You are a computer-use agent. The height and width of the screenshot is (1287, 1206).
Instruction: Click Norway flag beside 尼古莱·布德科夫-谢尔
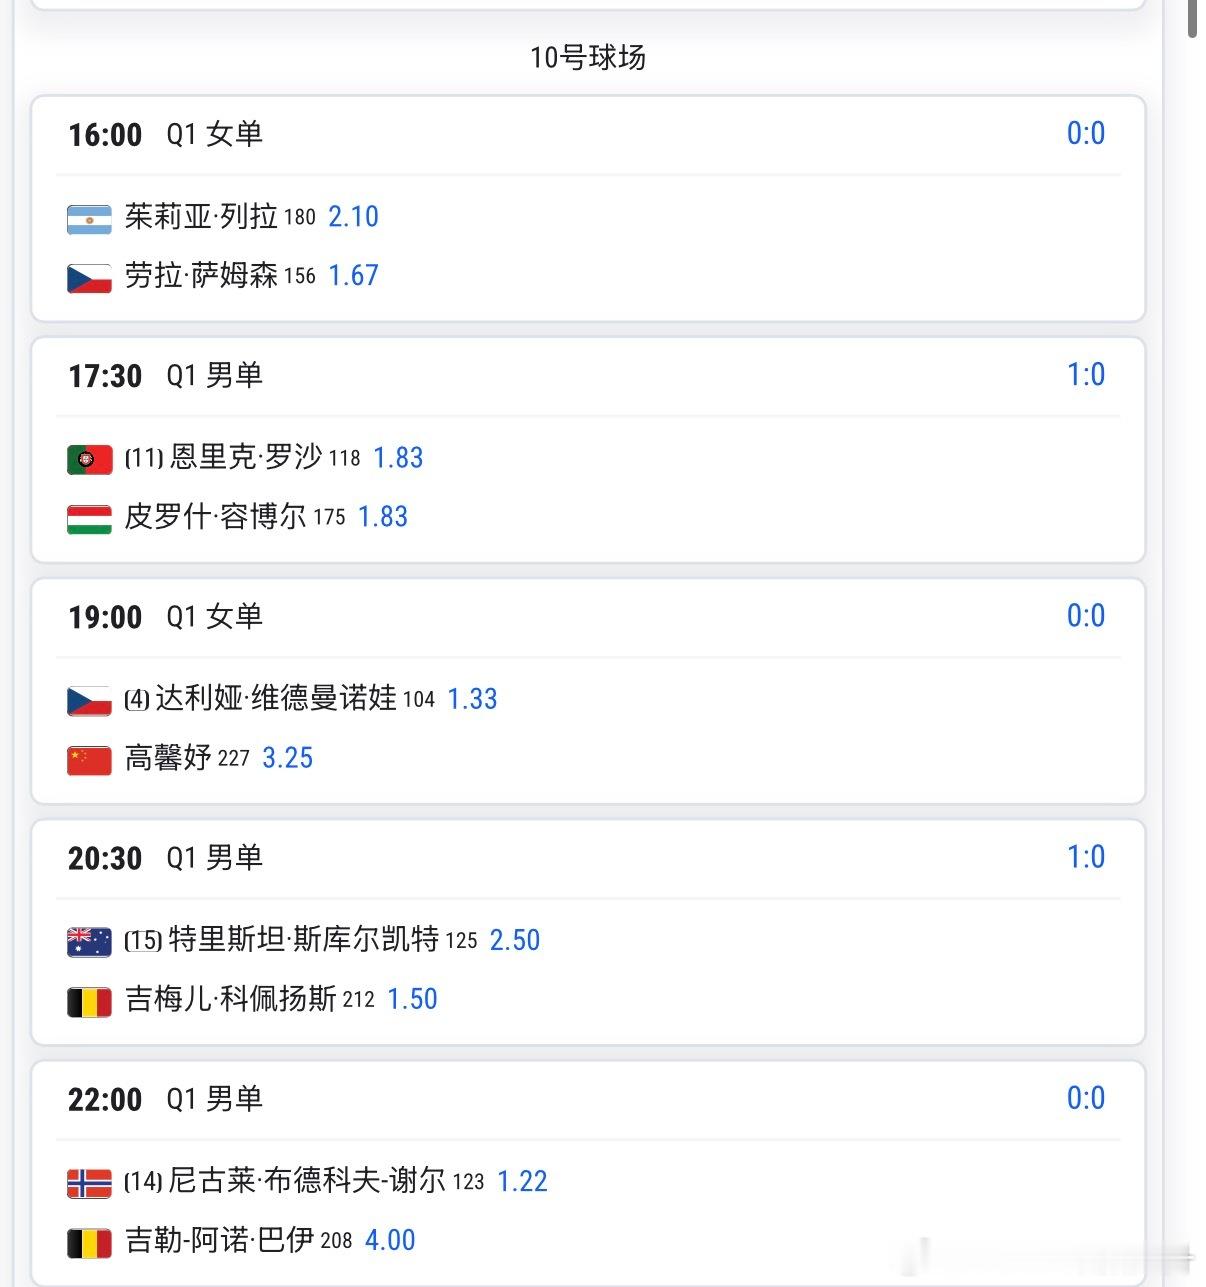[x=89, y=1183]
